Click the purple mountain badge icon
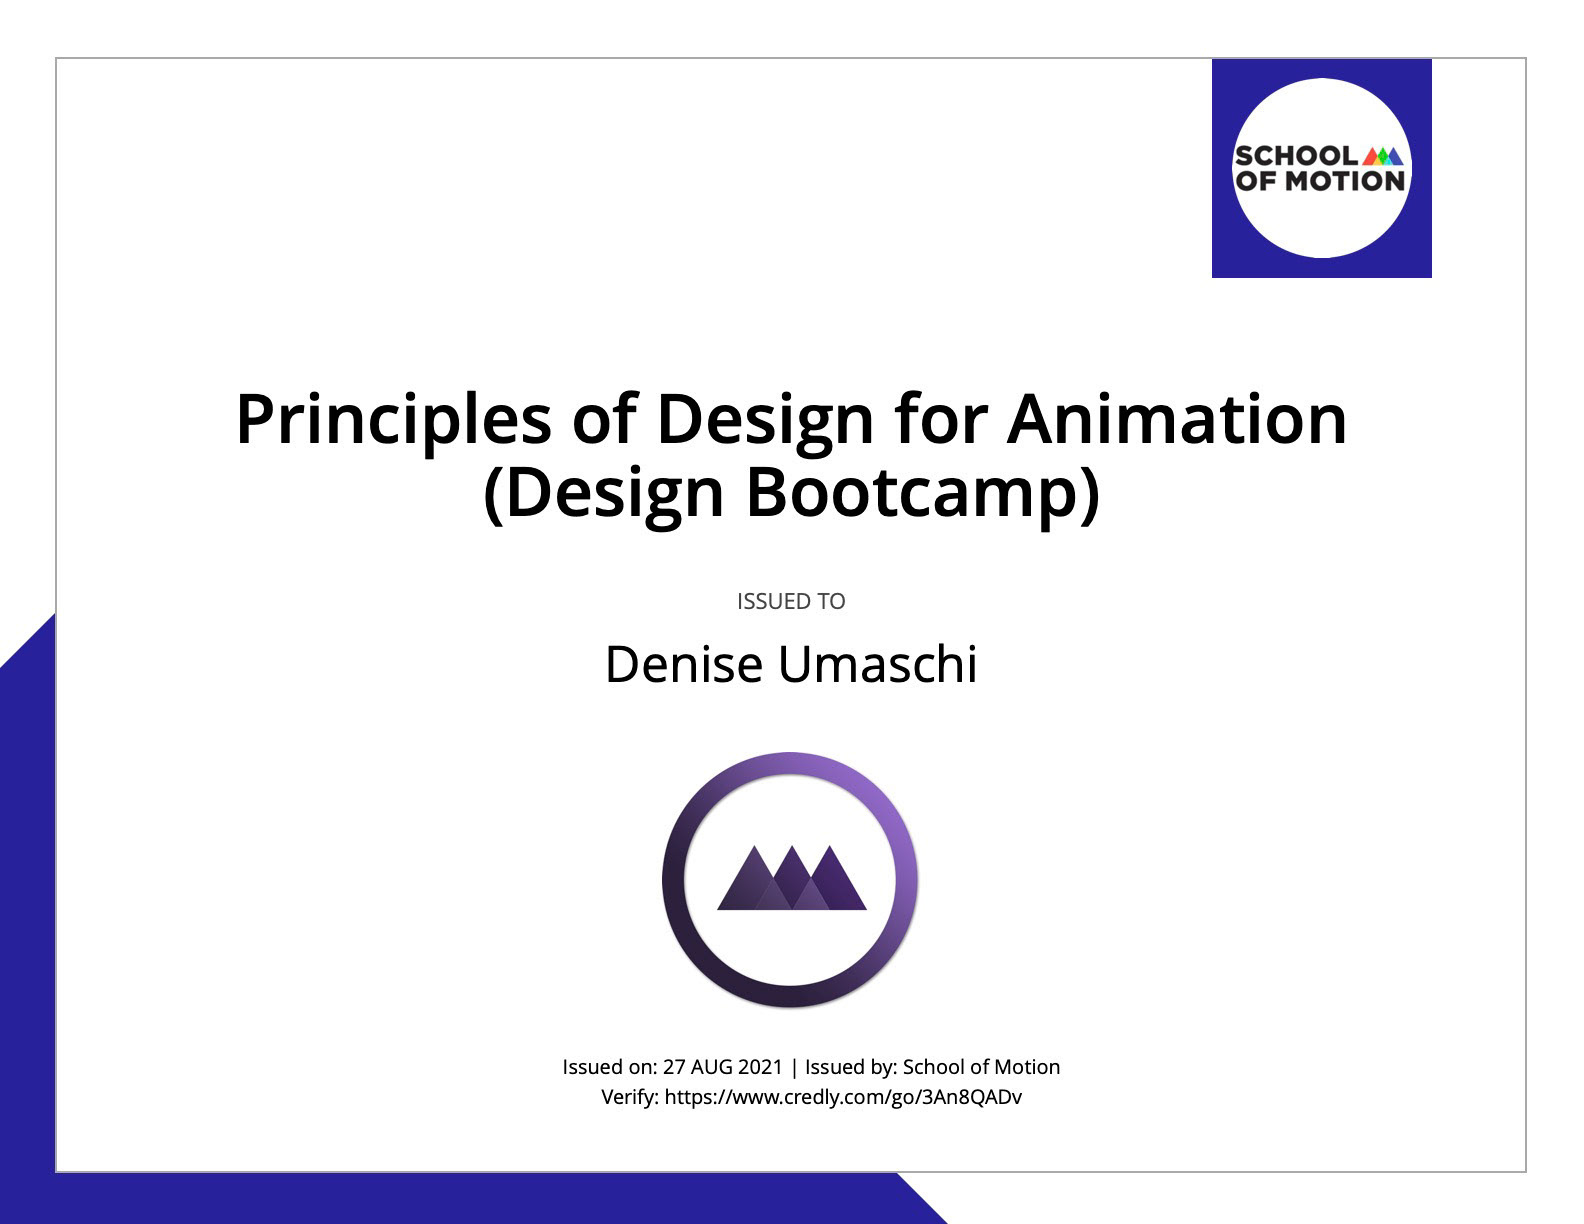Screen dimensions: 1584x1224 point(790,880)
